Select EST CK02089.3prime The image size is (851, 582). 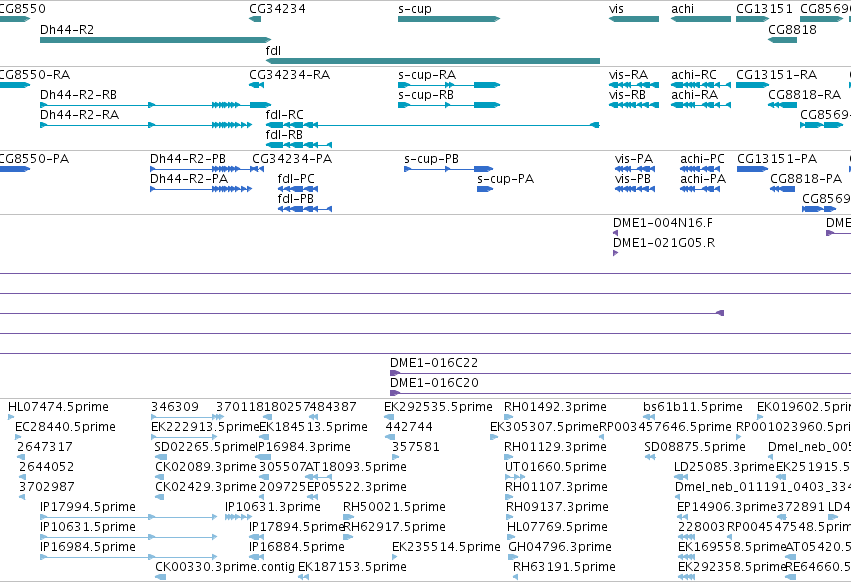[x=206, y=467]
